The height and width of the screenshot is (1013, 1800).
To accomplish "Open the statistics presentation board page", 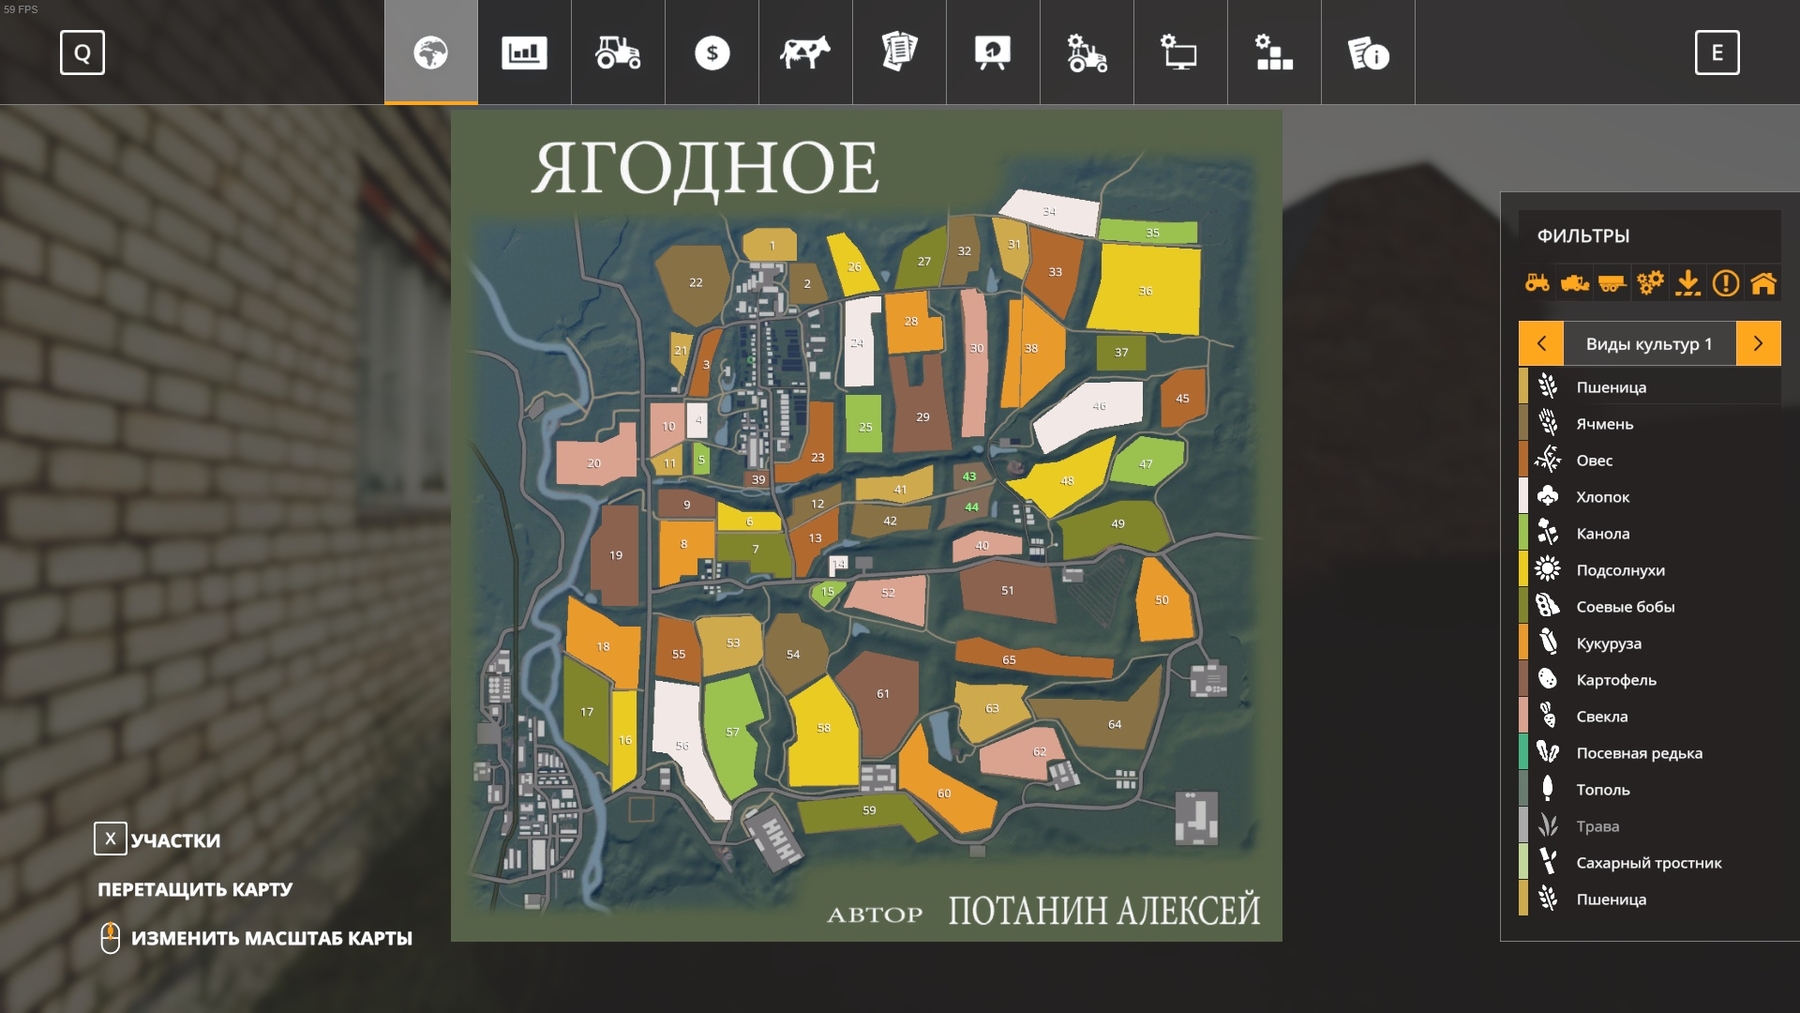I will tap(993, 53).
